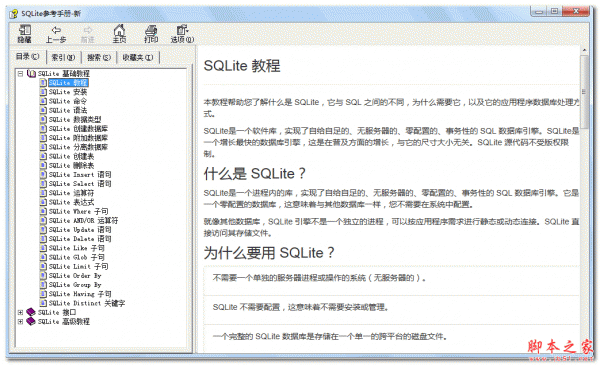Switch to the 目录 tab
Image resolution: width=600 pixels, height=365 pixels.
click(27, 57)
